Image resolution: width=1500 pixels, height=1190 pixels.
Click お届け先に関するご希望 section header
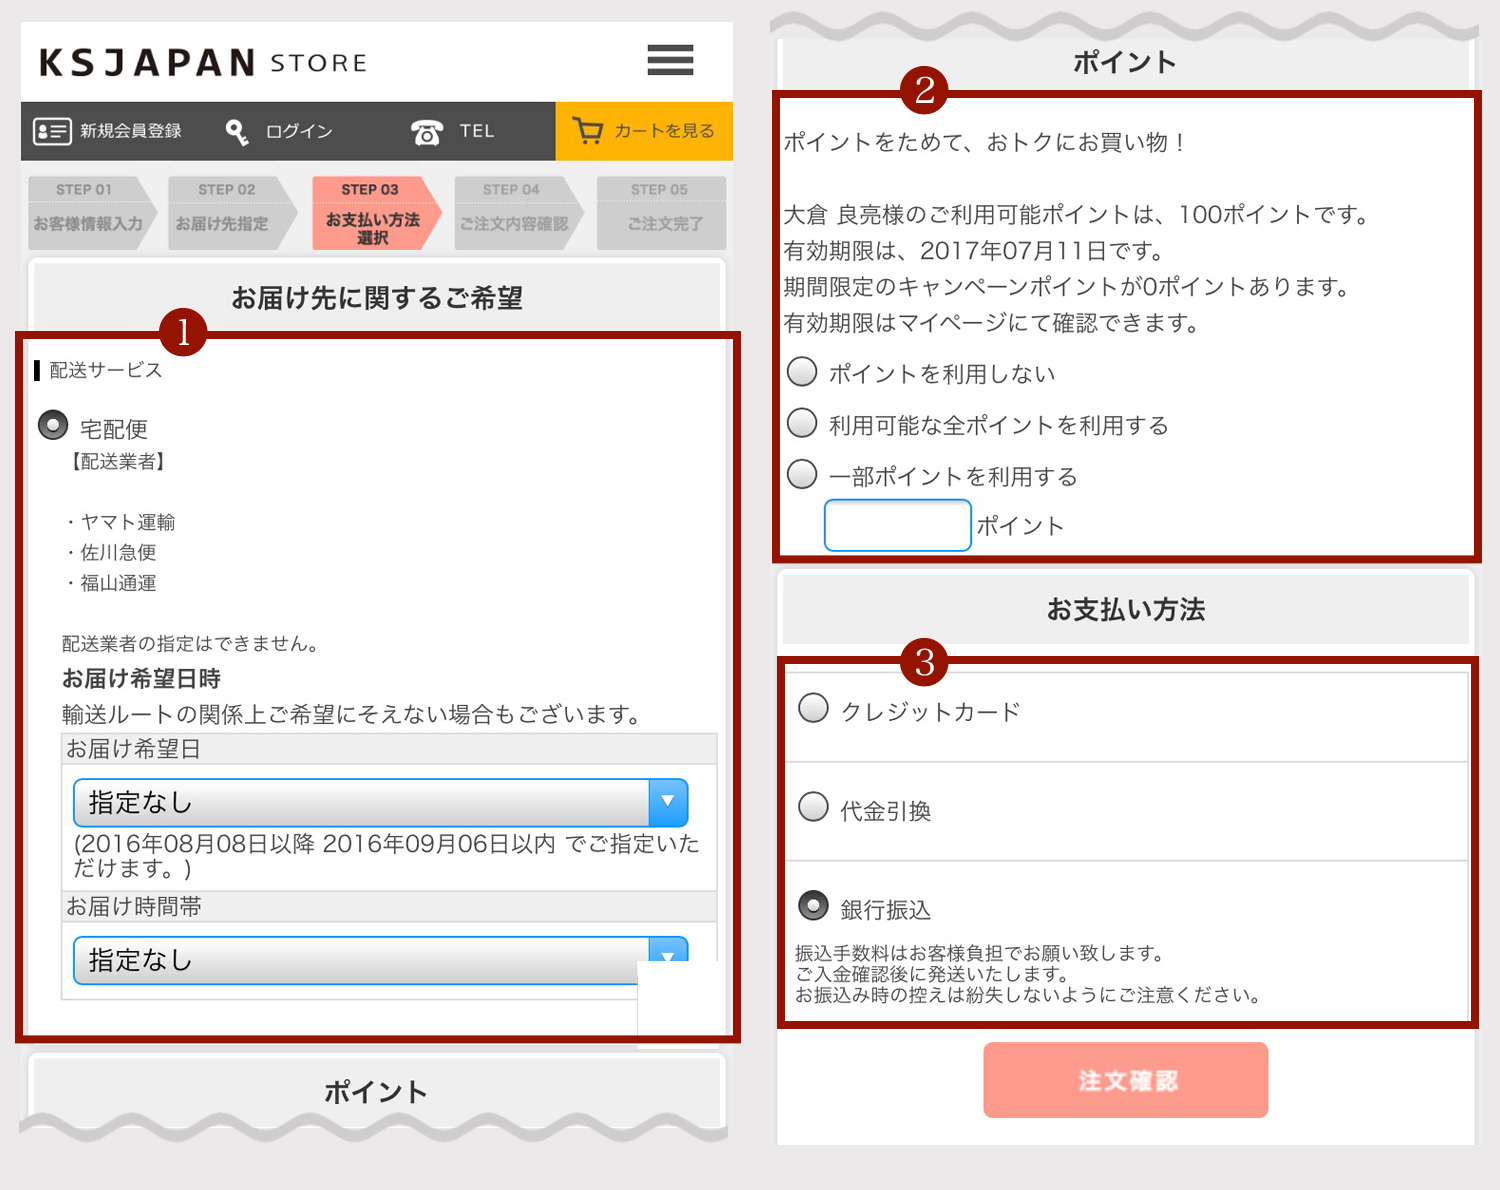(377, 298)
